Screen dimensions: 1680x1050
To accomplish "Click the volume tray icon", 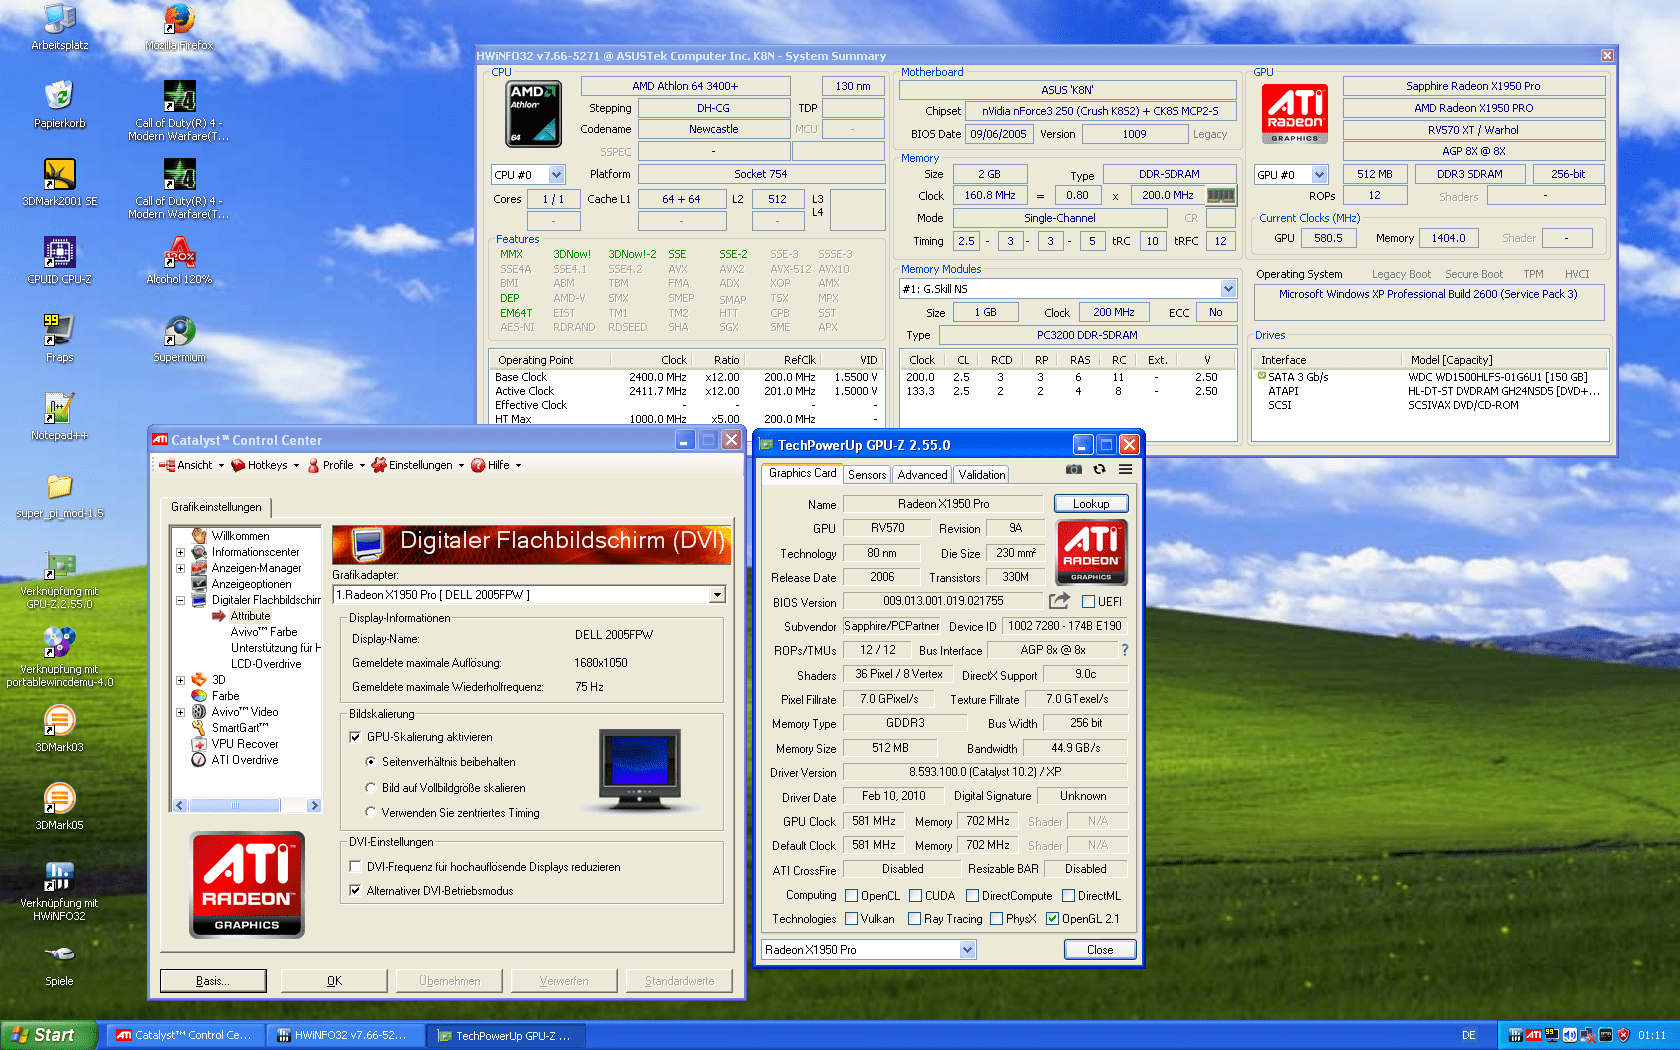I will click(1569, 1035).
